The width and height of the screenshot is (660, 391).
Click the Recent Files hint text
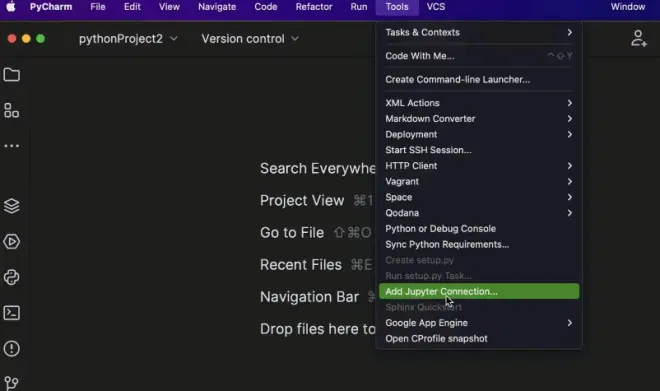point(301,265)
